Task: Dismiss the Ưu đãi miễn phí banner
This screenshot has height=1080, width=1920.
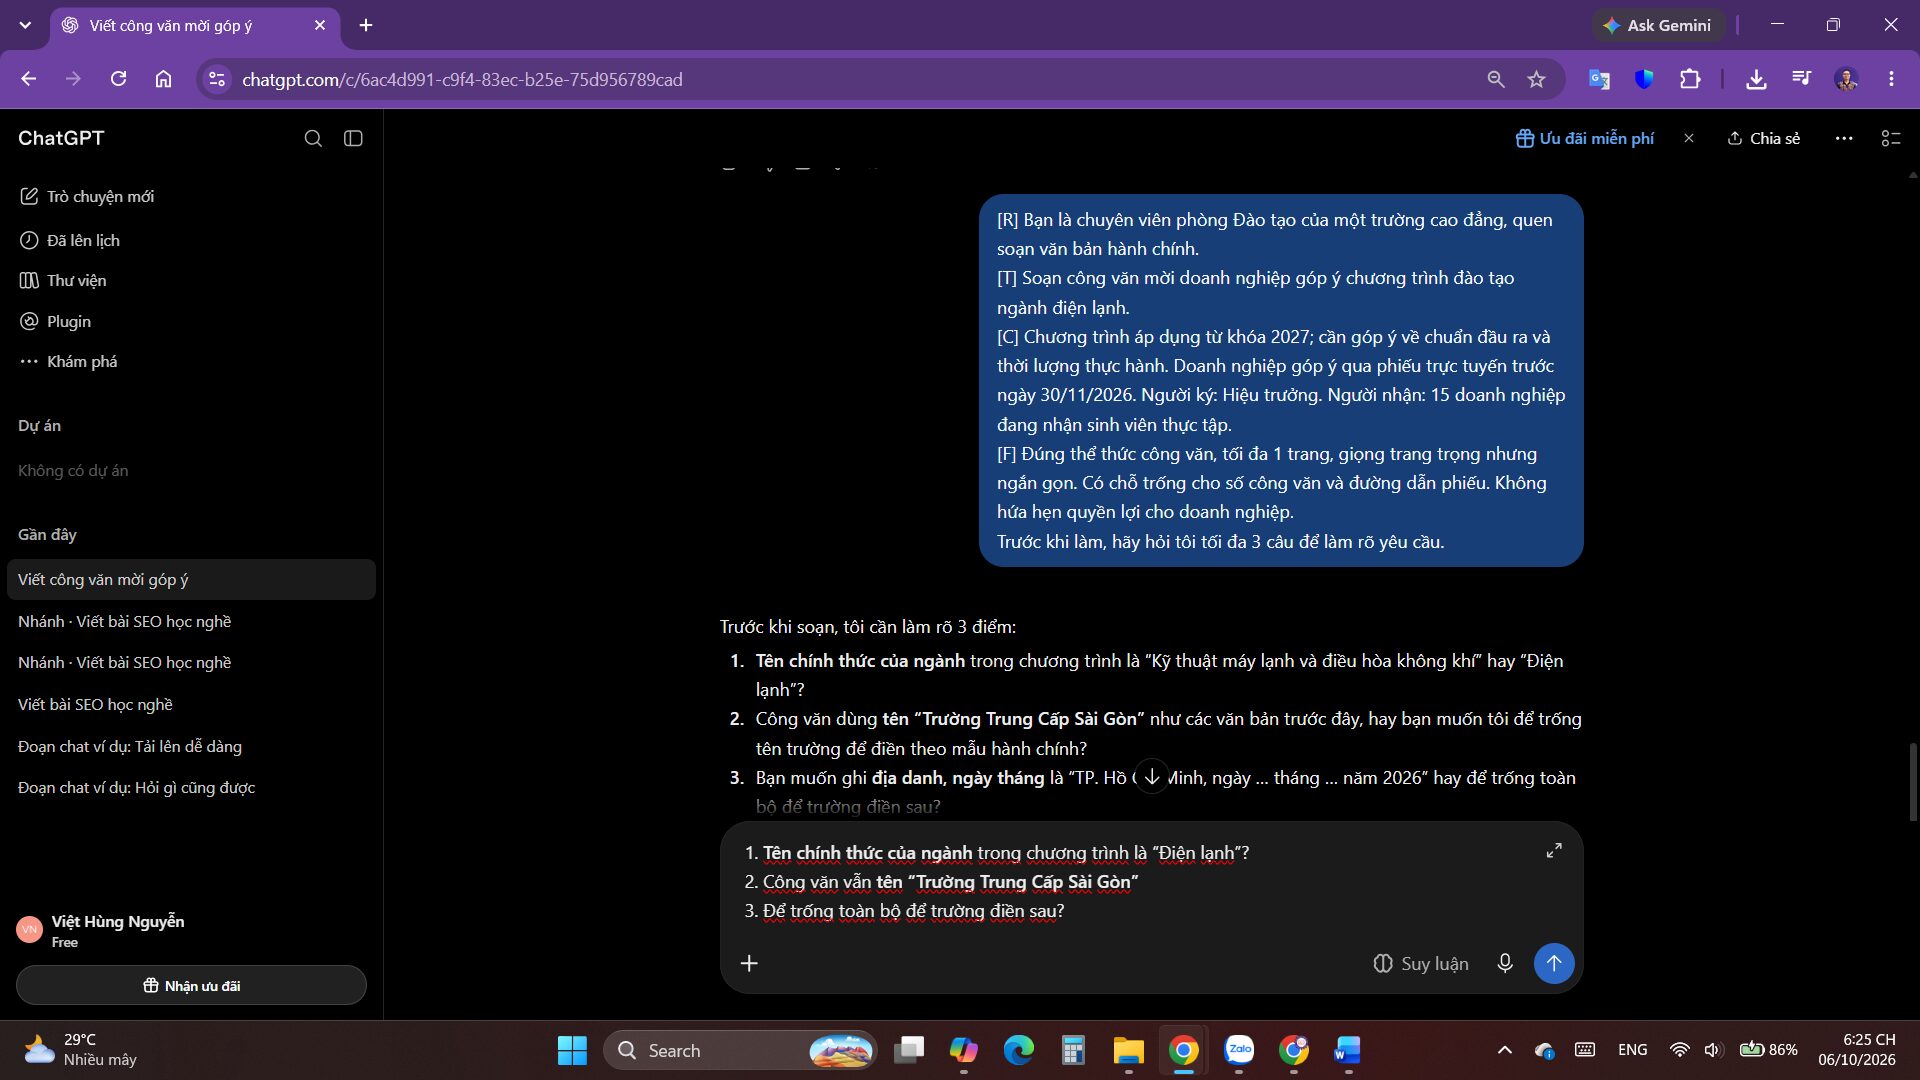Action: click(x=1689, y=138)
